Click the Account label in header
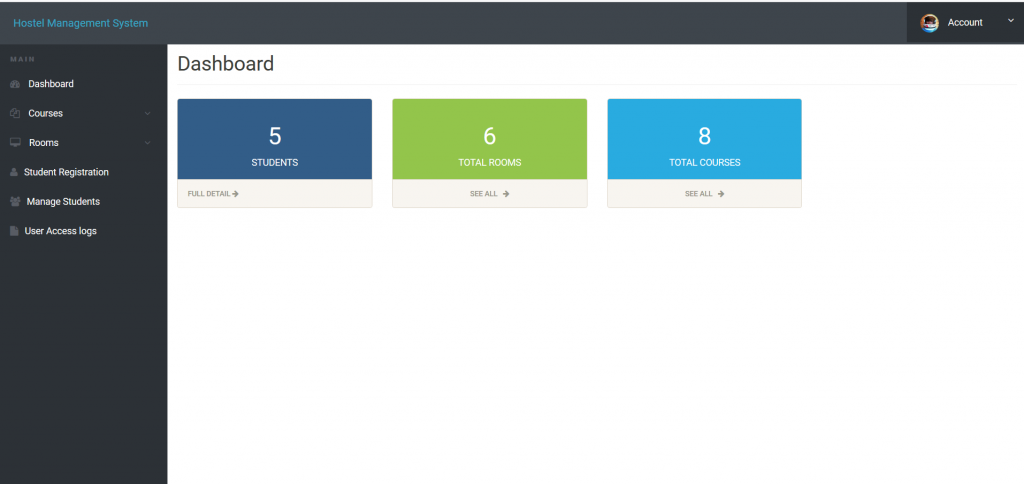 pyautogui.click(x=965, y=23)
